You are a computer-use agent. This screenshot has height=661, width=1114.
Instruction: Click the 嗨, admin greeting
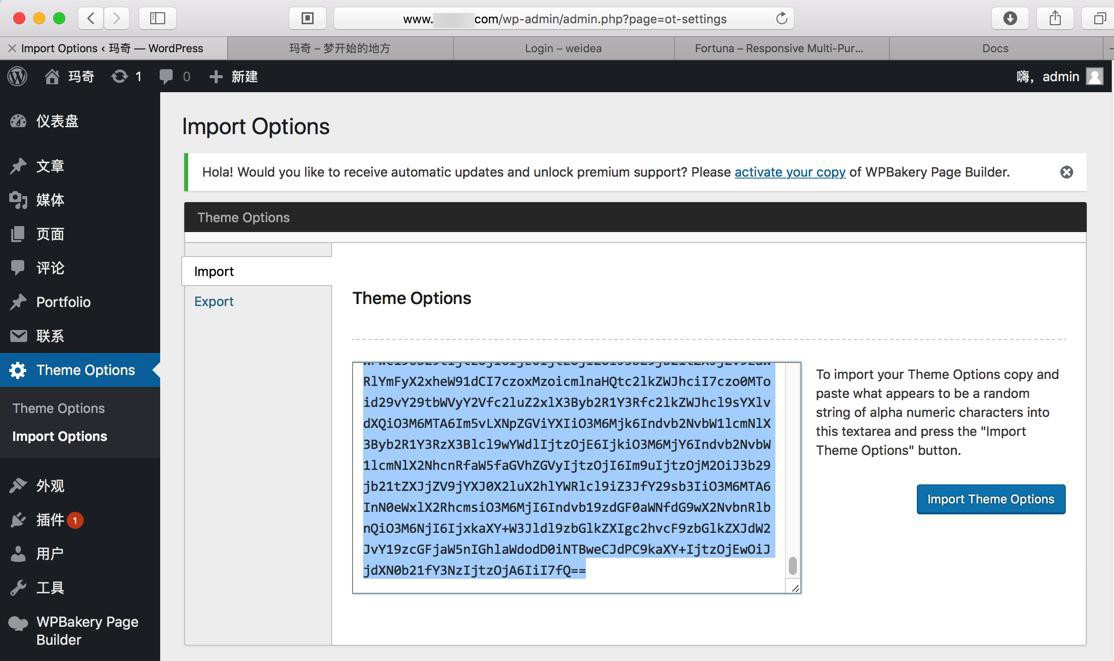click(x=1047, y=77)
